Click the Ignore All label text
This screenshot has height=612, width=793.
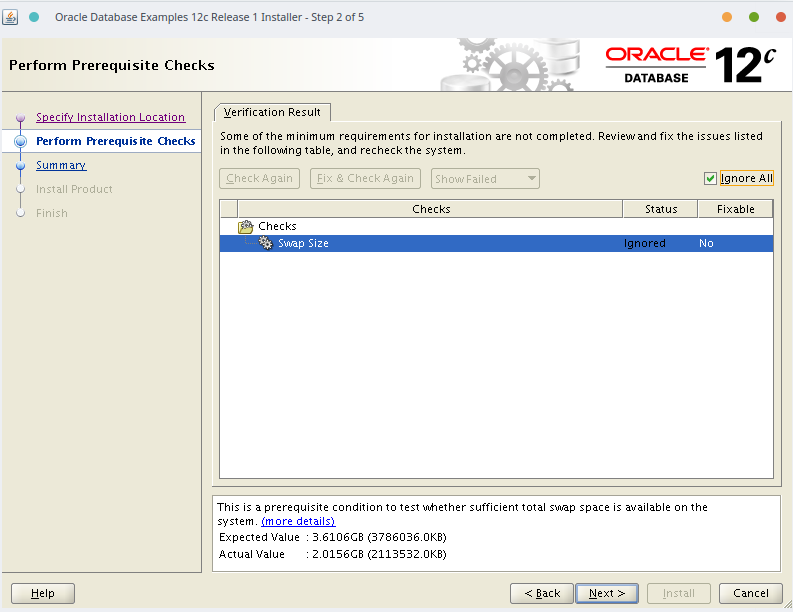pos(746,178)
